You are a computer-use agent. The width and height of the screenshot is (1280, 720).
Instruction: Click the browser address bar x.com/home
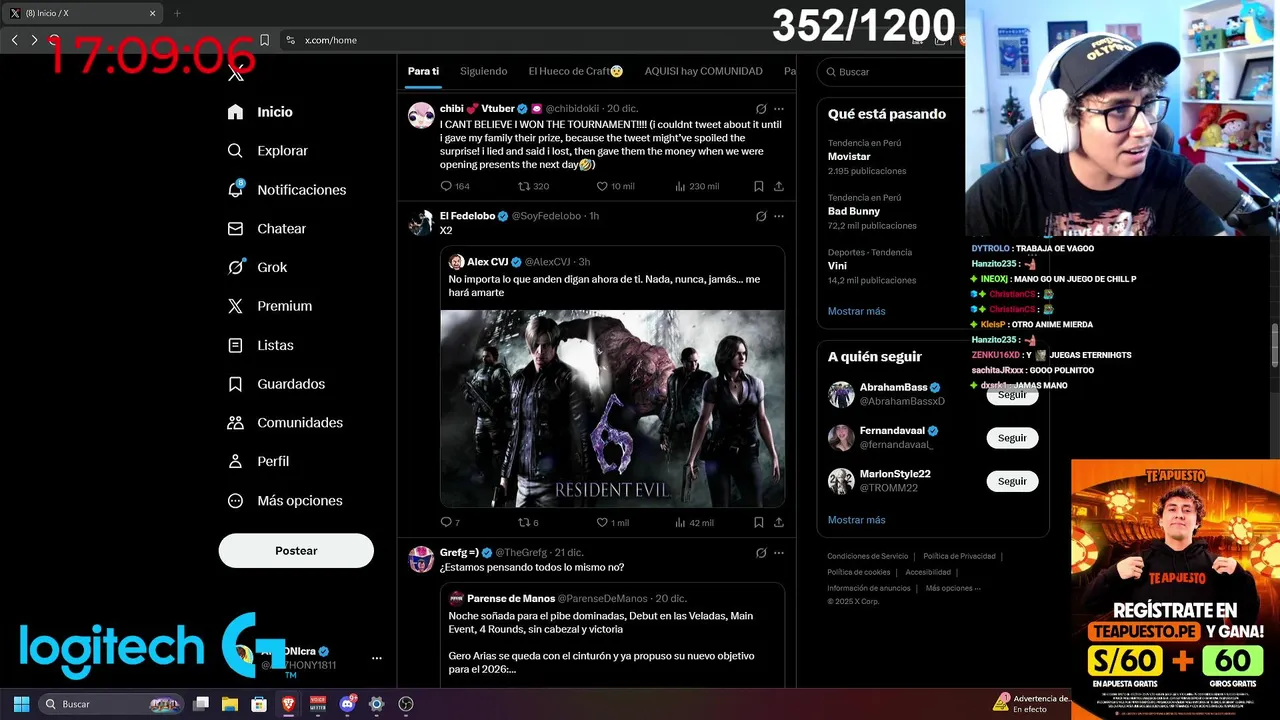[x=330, y=40]
